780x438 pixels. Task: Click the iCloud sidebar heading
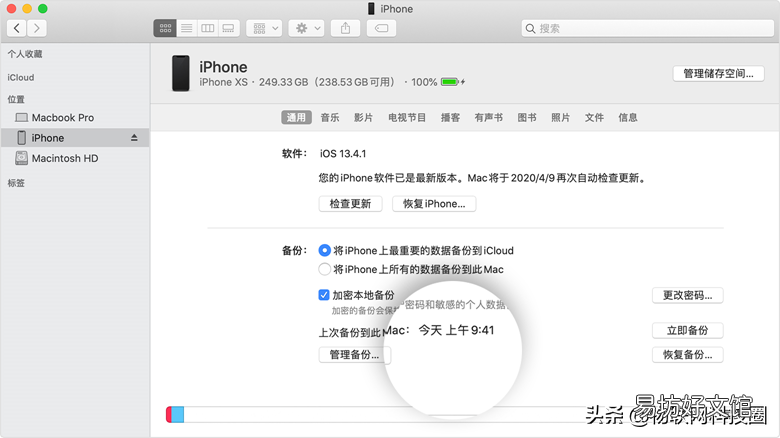click(21, 78)
